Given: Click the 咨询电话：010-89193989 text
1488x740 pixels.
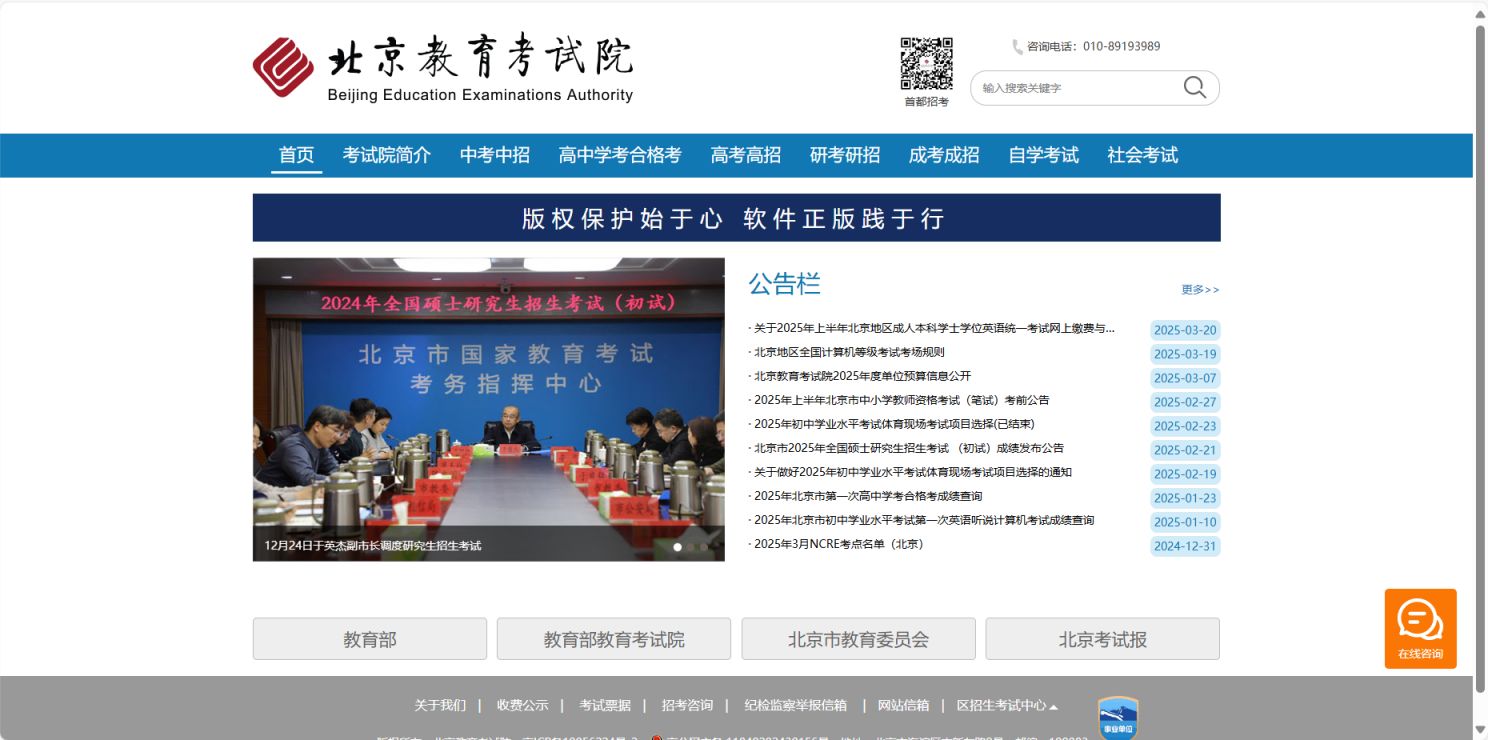Looking at the screenshot, I should 1094,47.
